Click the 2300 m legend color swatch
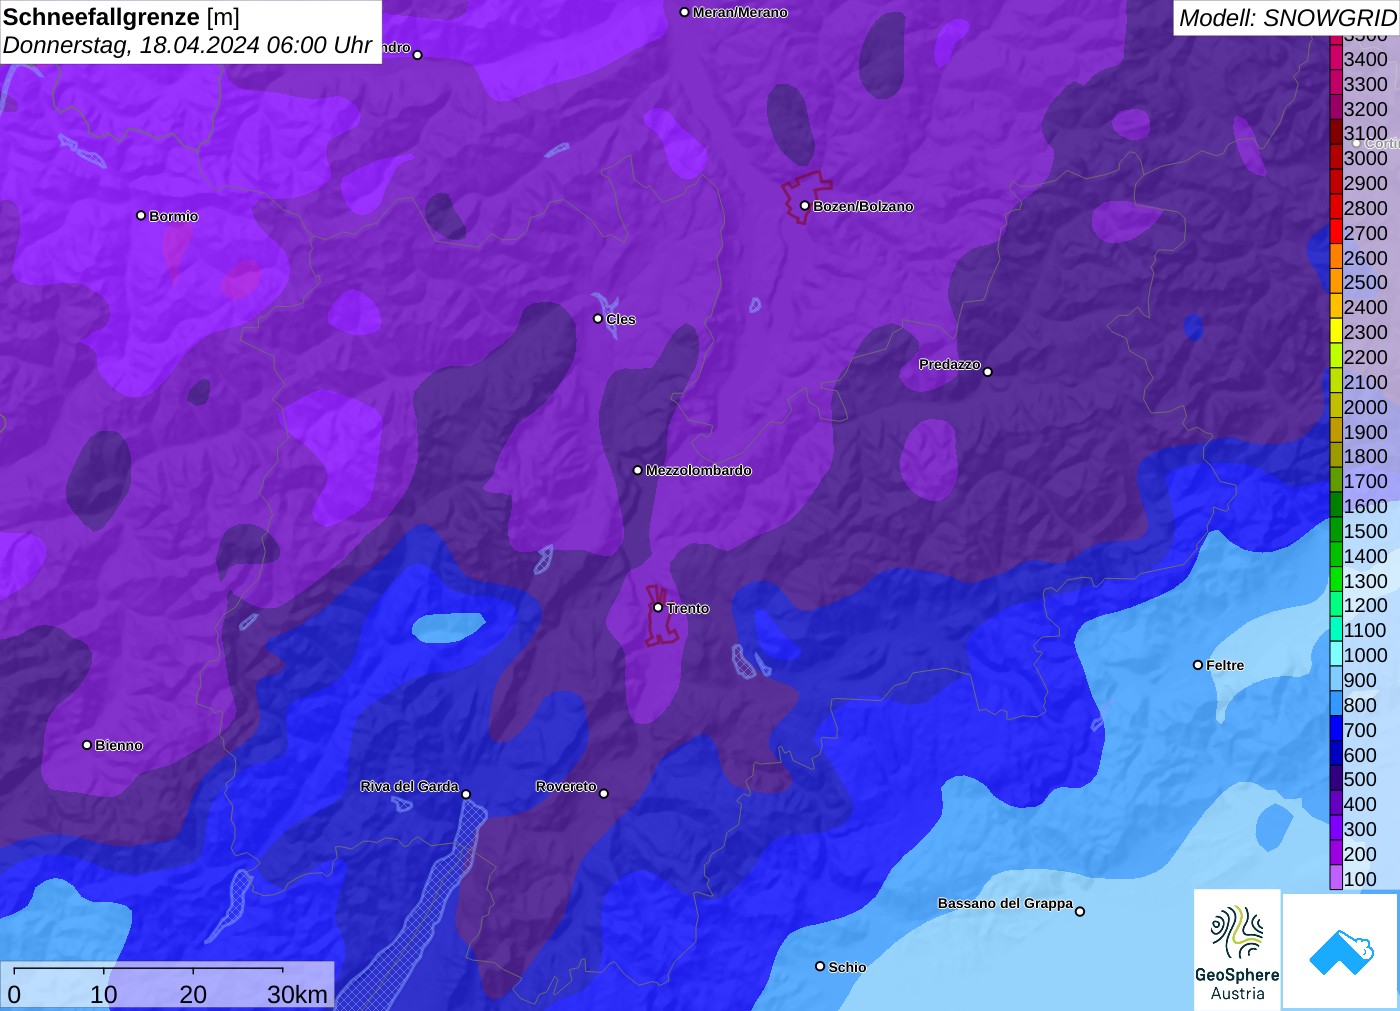The height and width of the screenshot is (1011, 1400). 1336,332
